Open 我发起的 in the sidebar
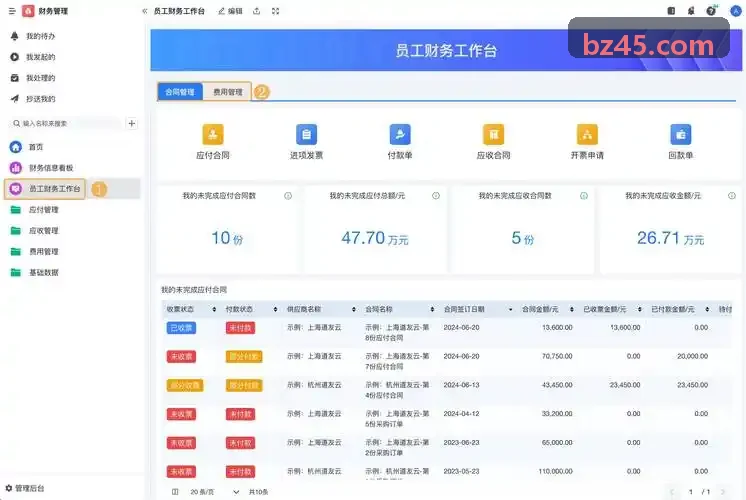The height and width of the screenshot is (500, 746). (x=40, y=57)
